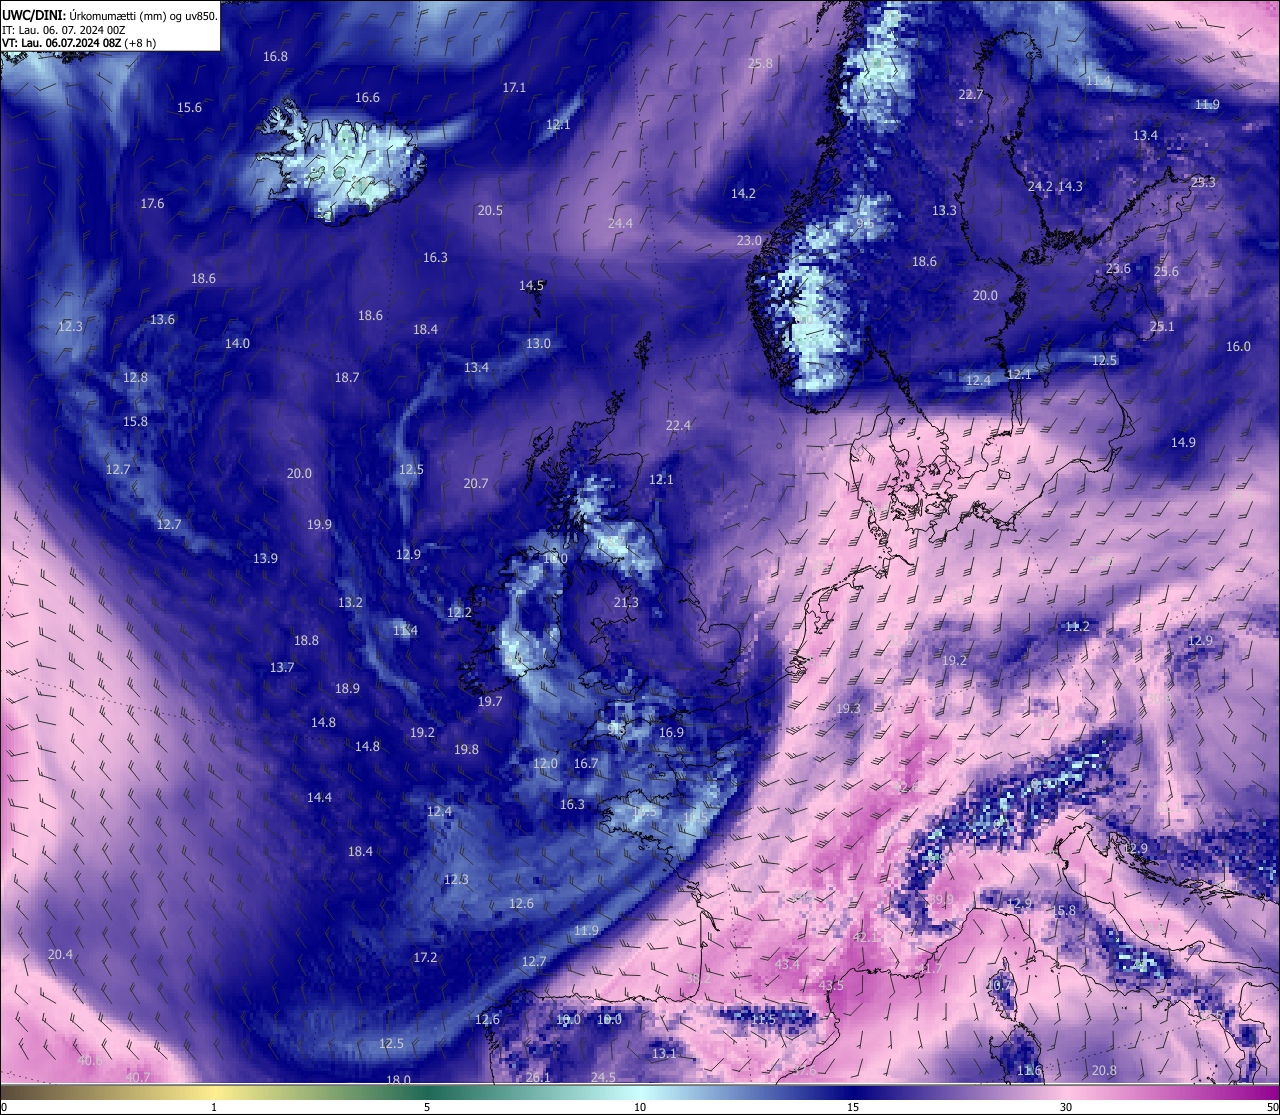Click the color scale bar at label 30

[1066, 1092]
